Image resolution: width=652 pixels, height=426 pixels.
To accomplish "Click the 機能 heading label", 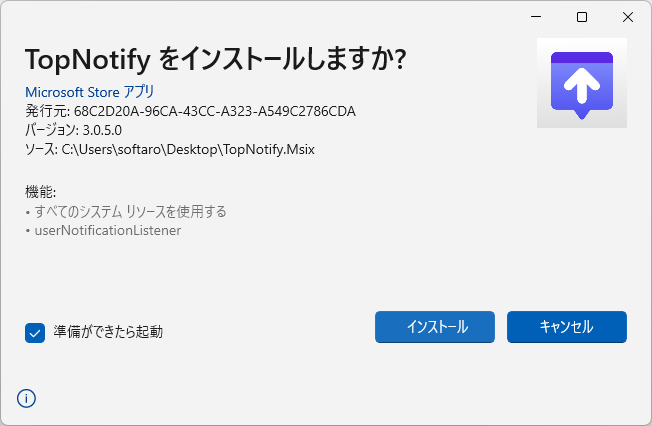I will click(40, 192).
